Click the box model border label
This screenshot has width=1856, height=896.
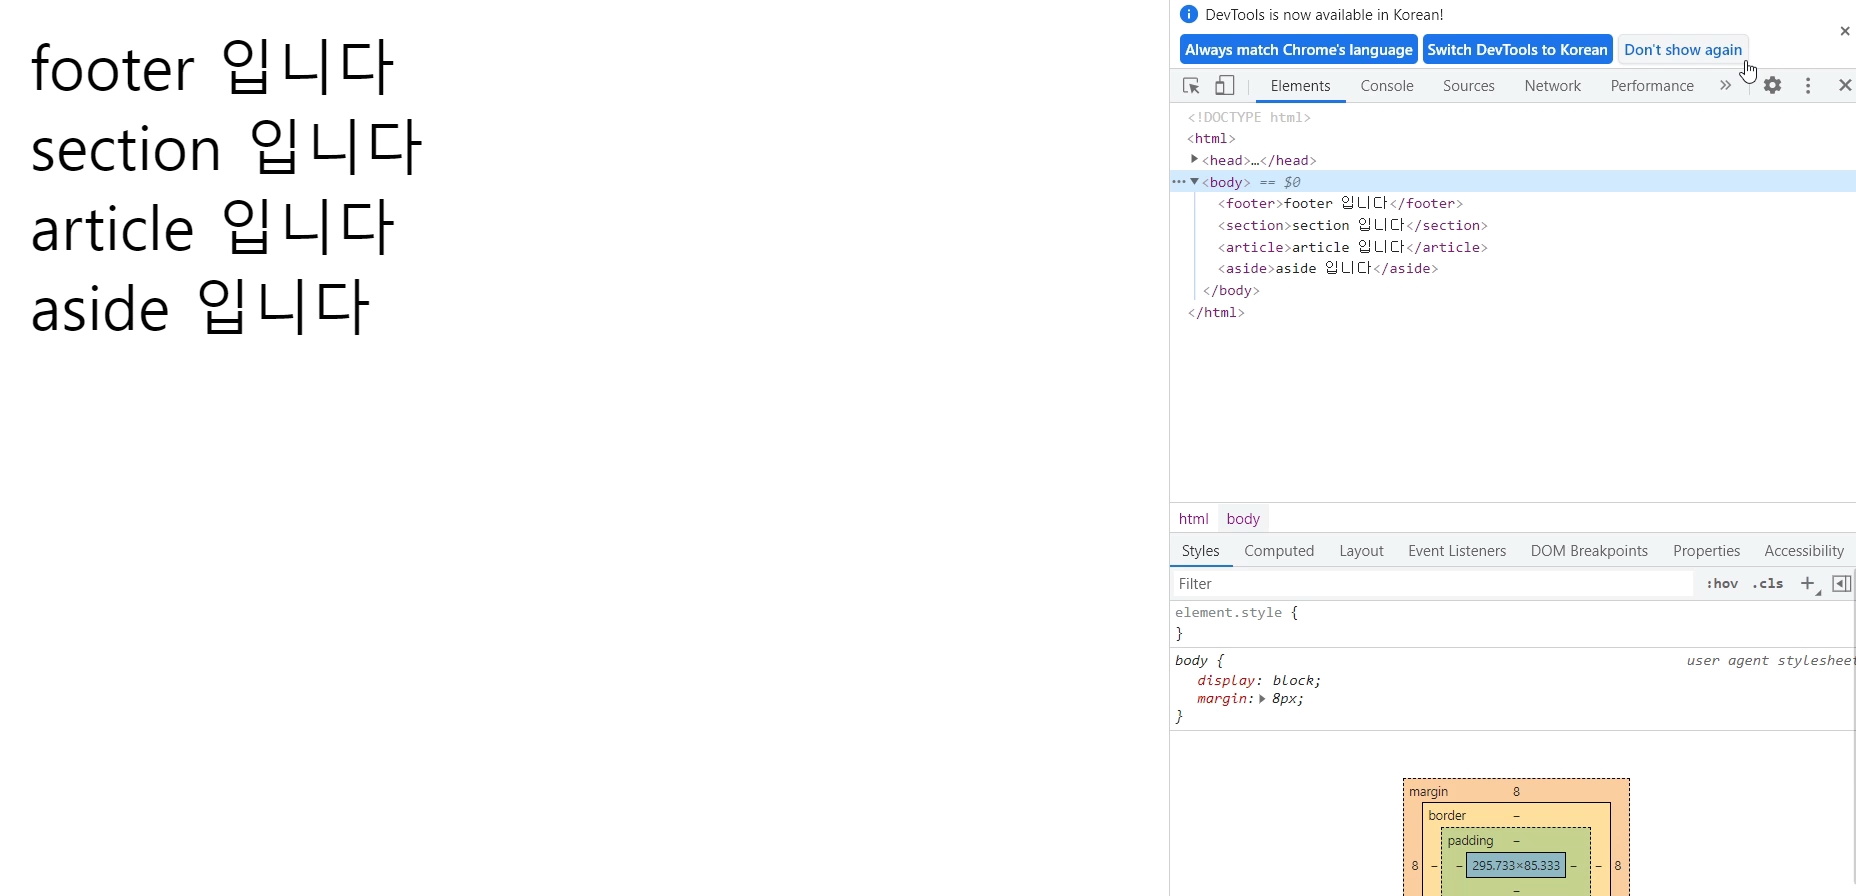tap(1447, 816)
